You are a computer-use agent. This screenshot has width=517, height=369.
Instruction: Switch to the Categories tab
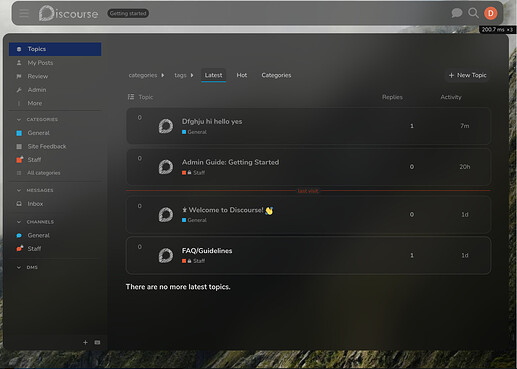(276, 75)
